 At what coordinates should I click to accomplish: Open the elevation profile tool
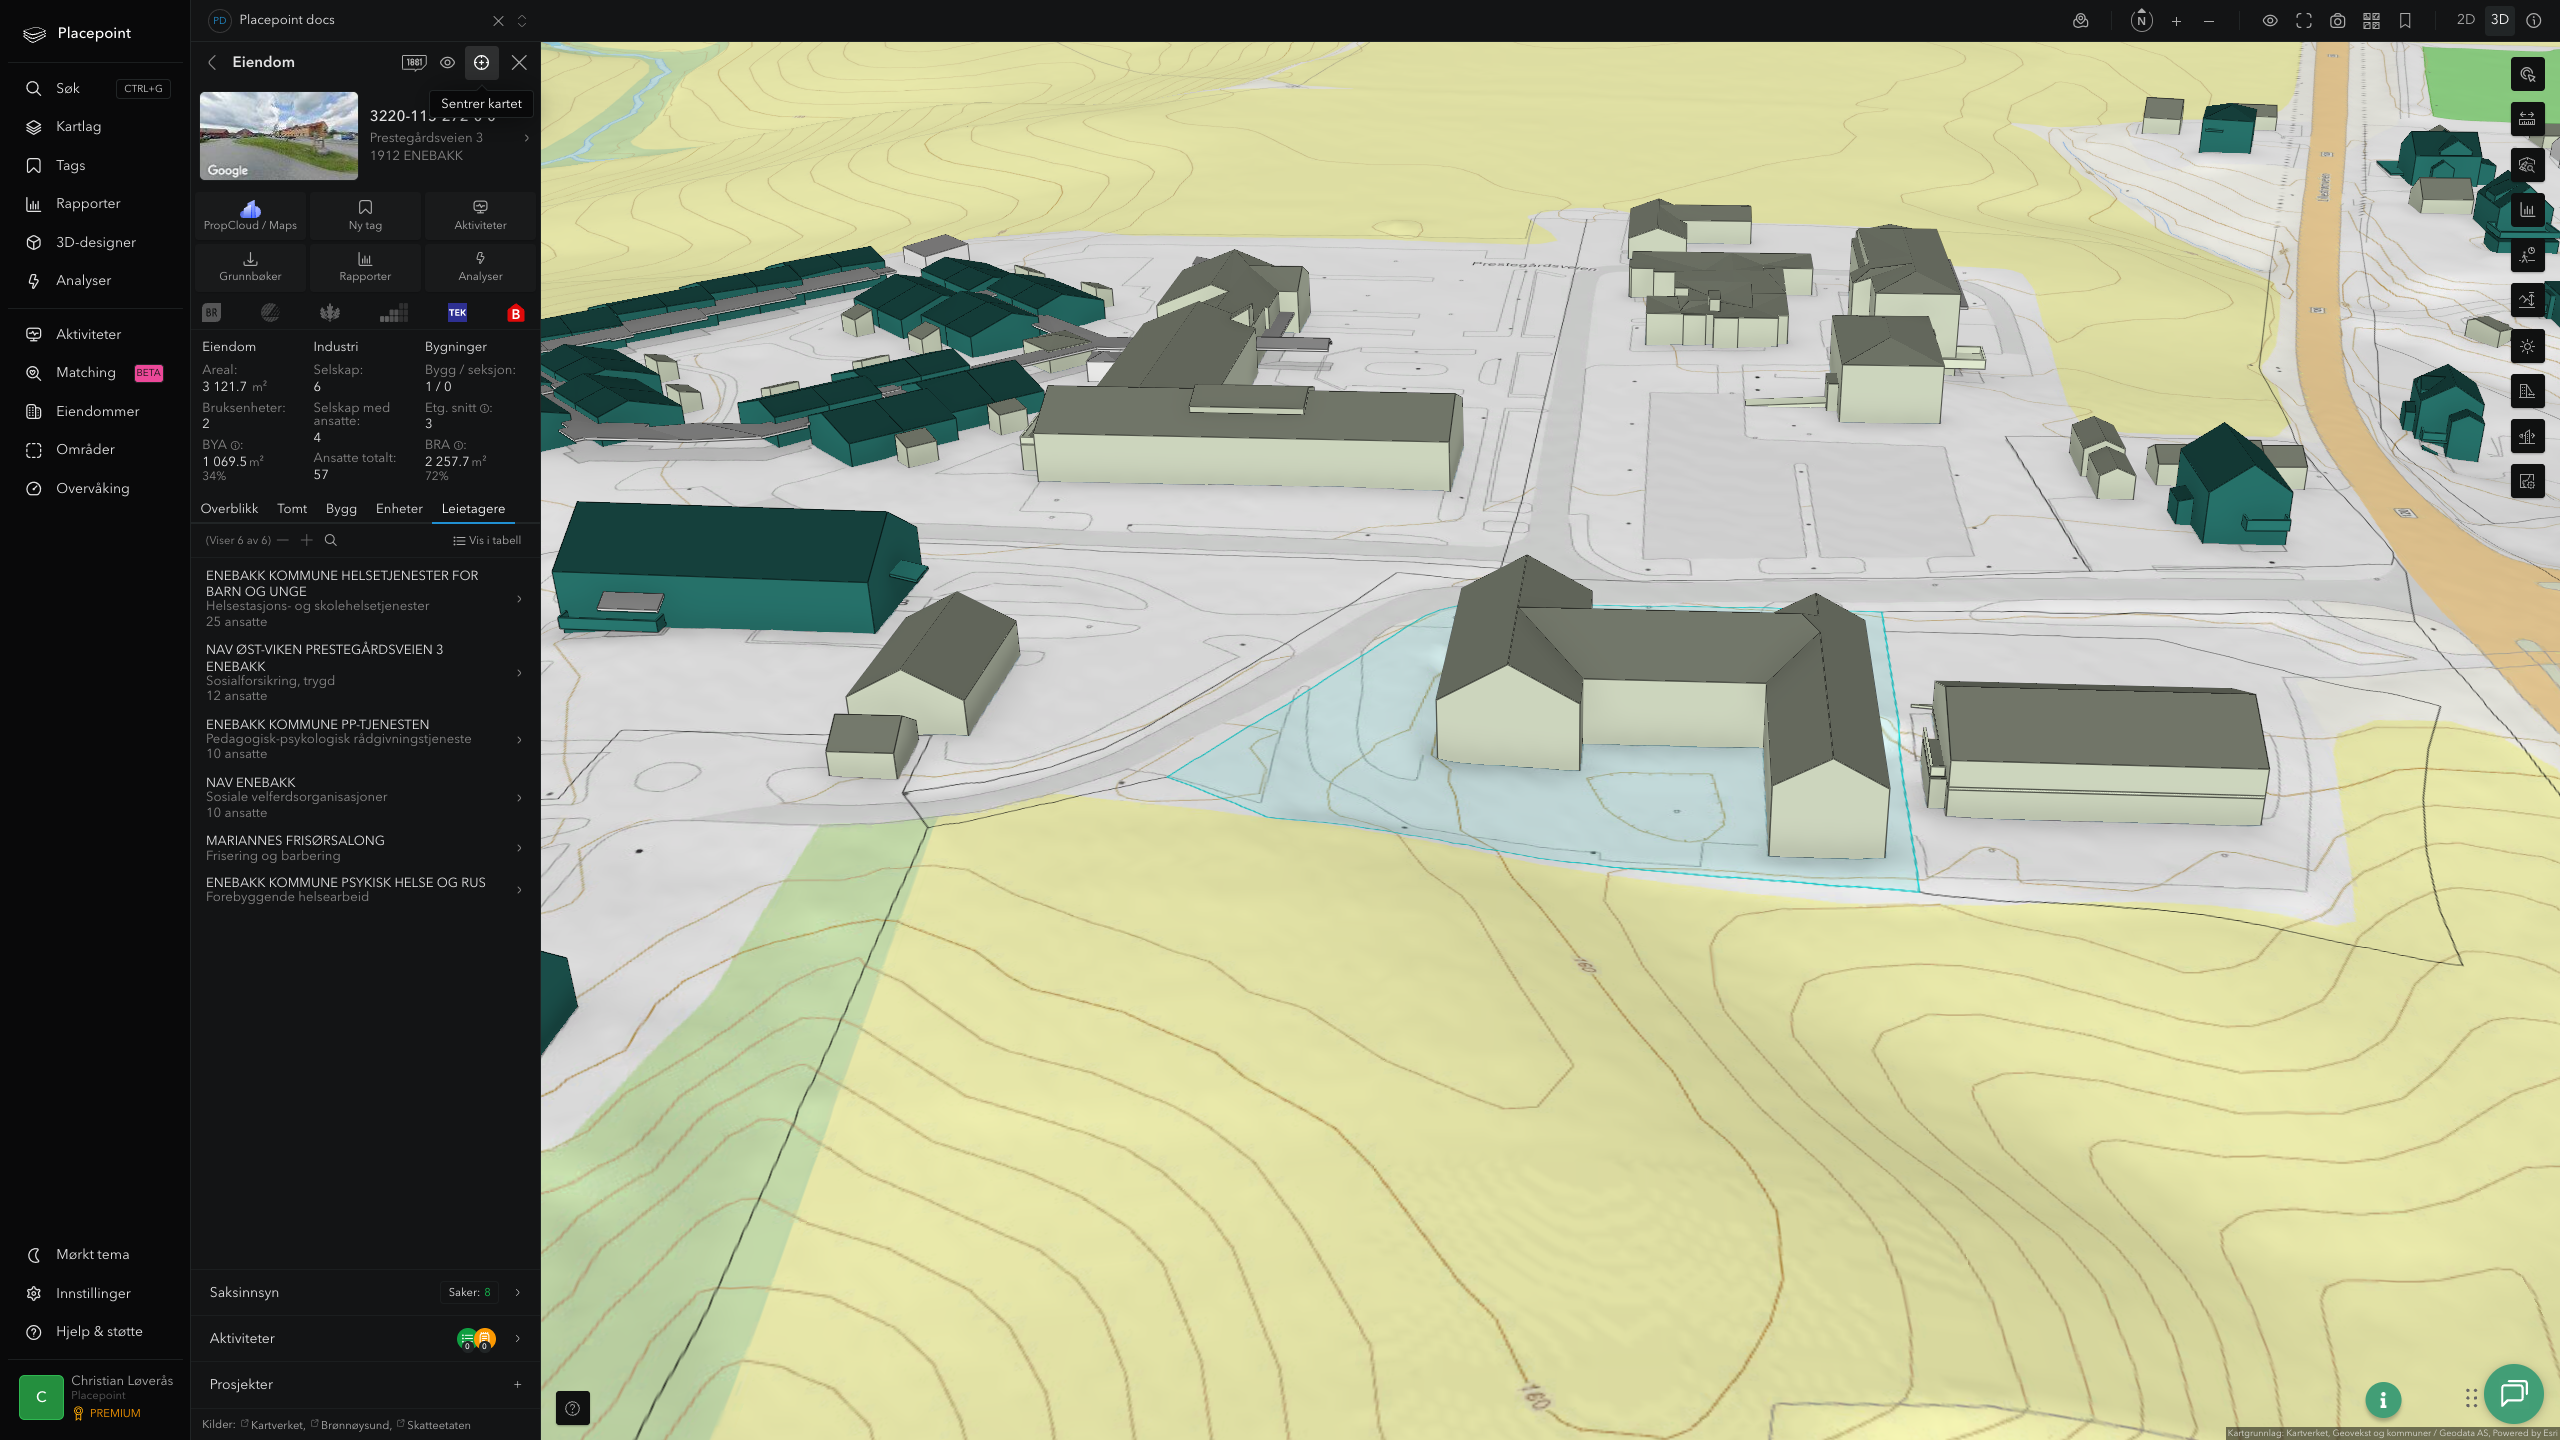[2527, 300]
